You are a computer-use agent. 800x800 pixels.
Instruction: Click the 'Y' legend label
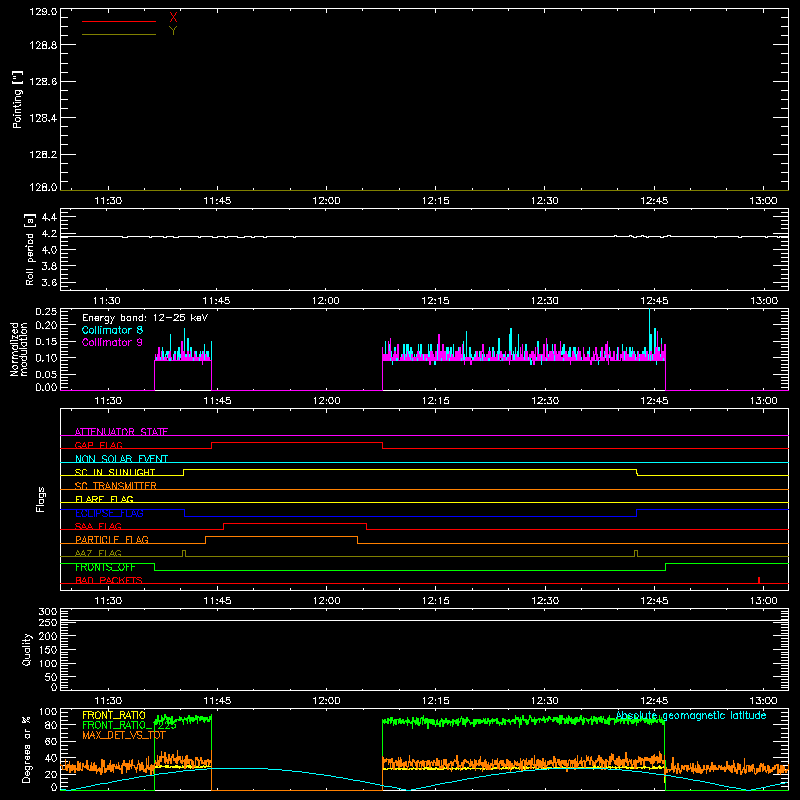tap(173, 31)
